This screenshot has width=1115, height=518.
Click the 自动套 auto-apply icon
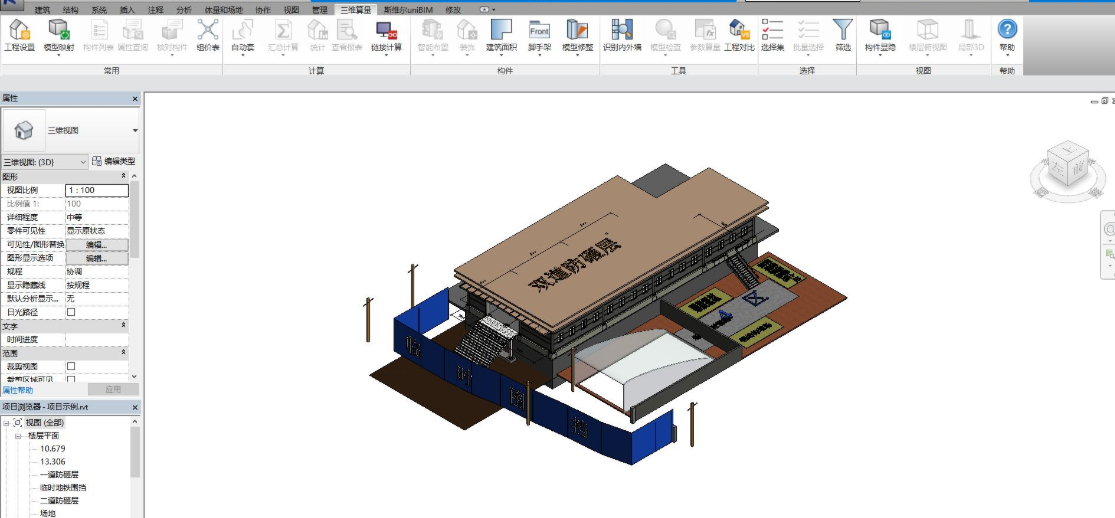tap(243, 30)
